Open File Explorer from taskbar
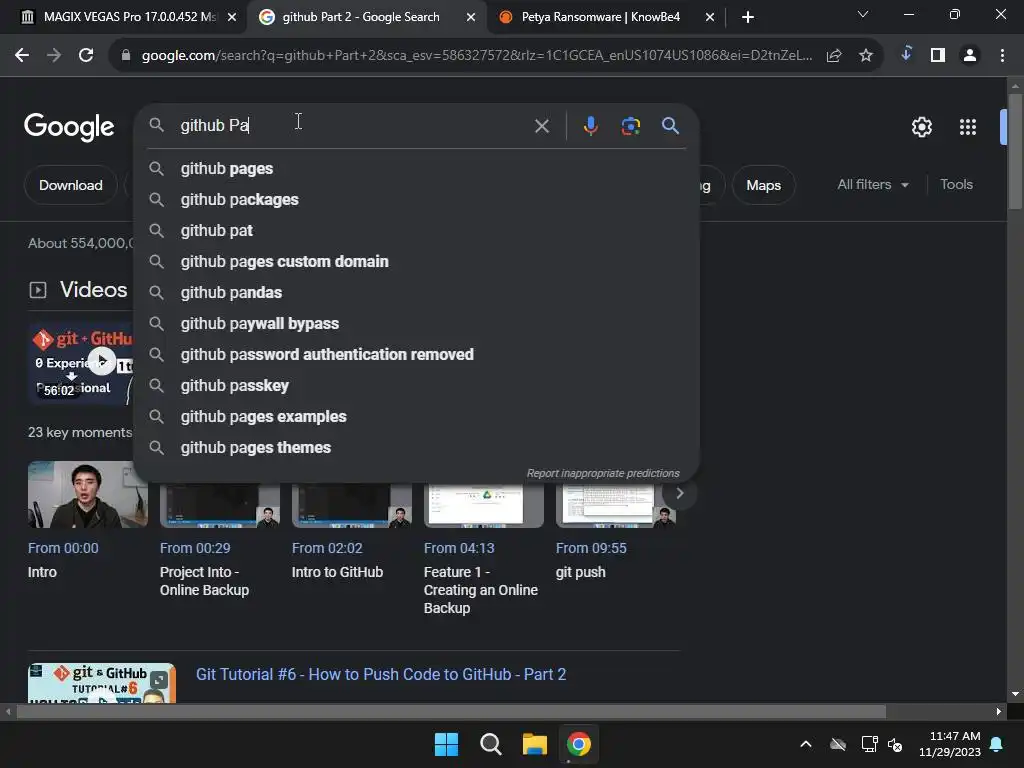The height and width of the screenshot is (768, 1024). click(534, 744)
